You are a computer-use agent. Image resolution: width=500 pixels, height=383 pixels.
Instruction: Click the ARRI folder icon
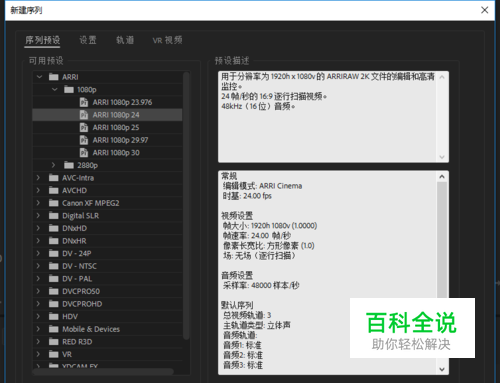click(53, 77)
